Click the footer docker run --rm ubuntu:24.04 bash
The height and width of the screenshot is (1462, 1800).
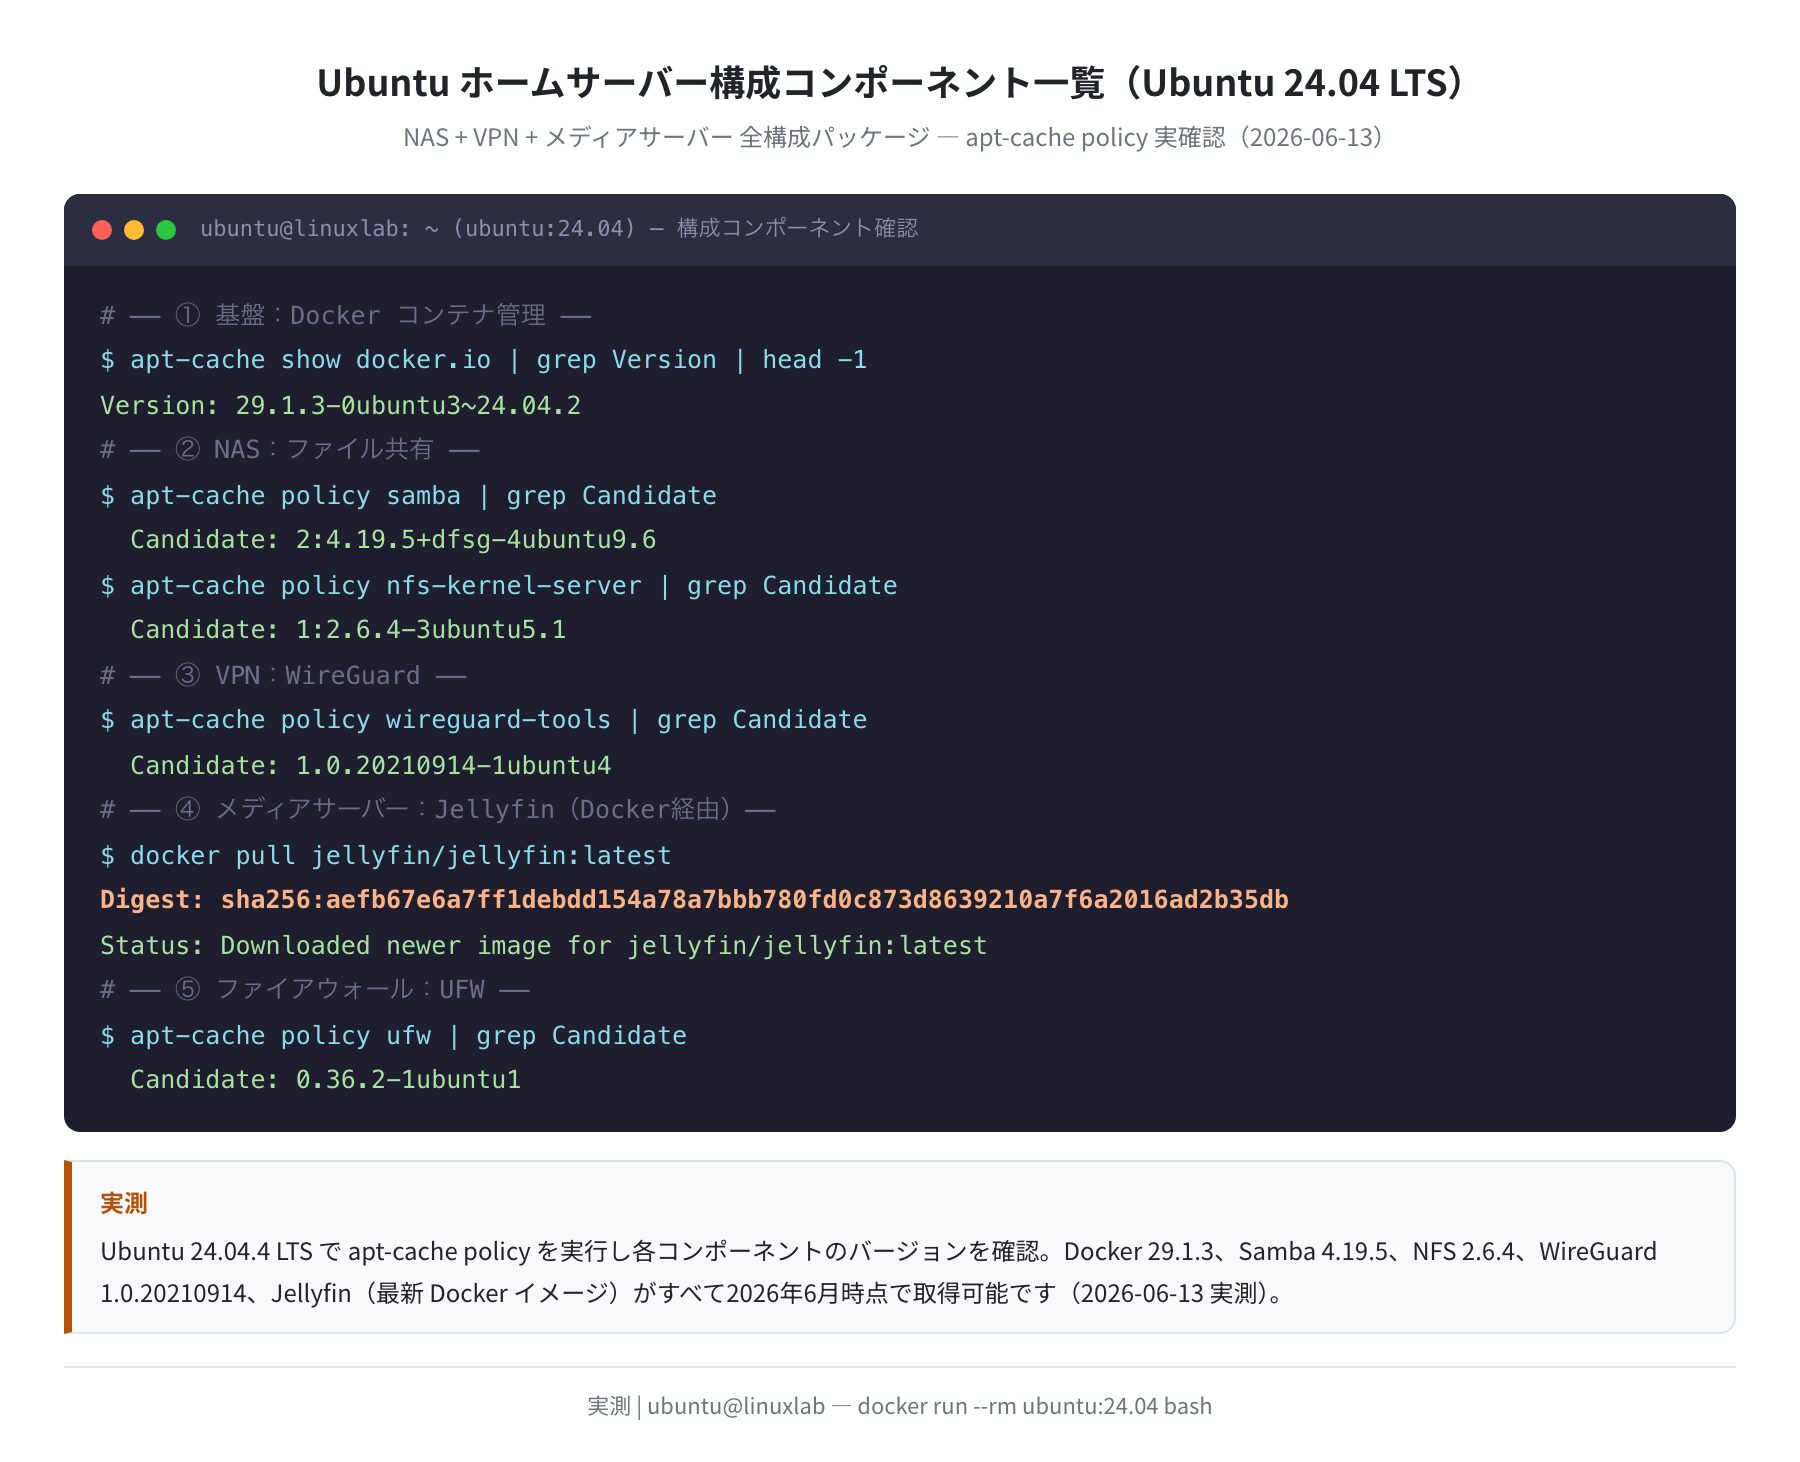click(x=1035, y=1406)
